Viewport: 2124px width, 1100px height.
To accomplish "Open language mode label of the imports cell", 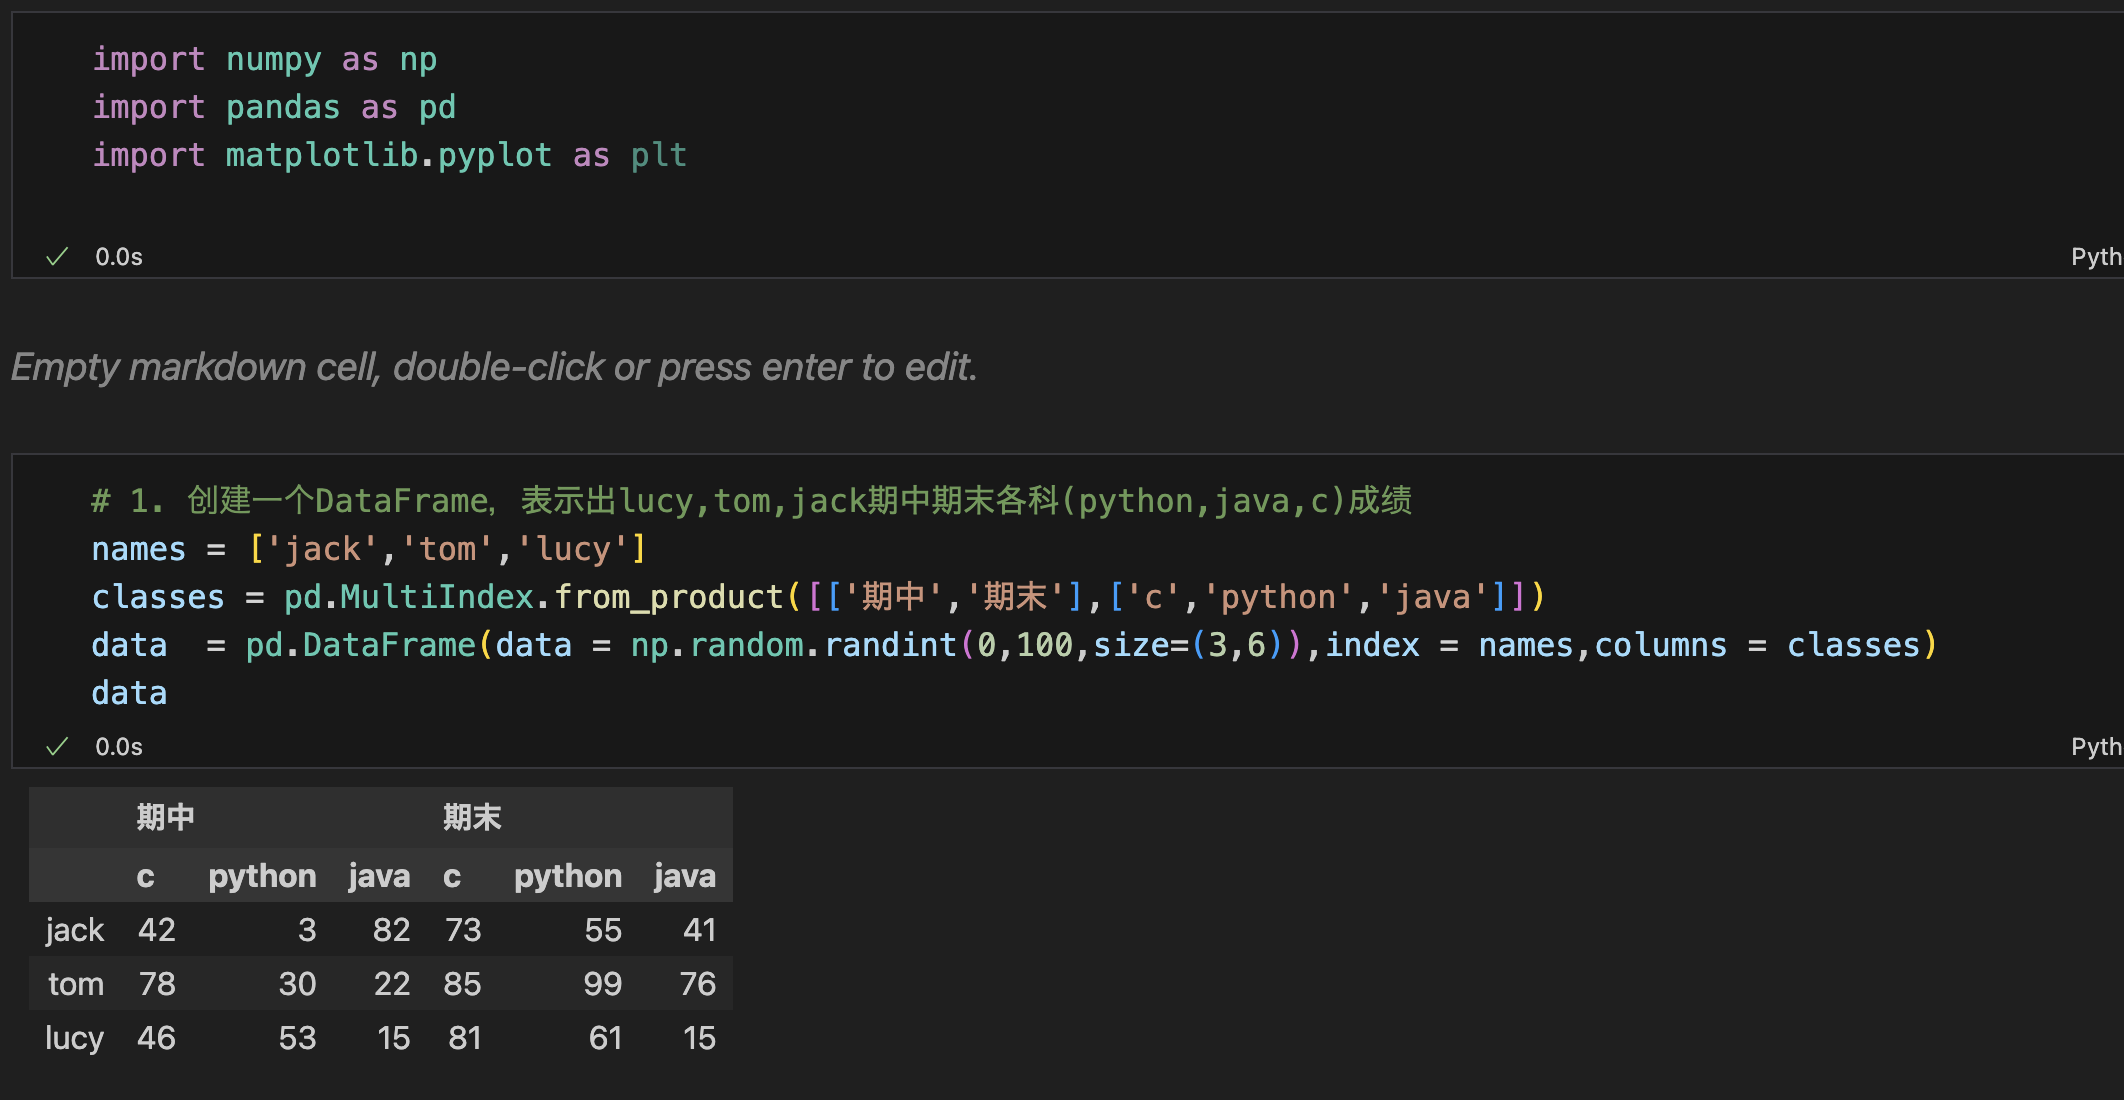I will (x=2097, y=257).
